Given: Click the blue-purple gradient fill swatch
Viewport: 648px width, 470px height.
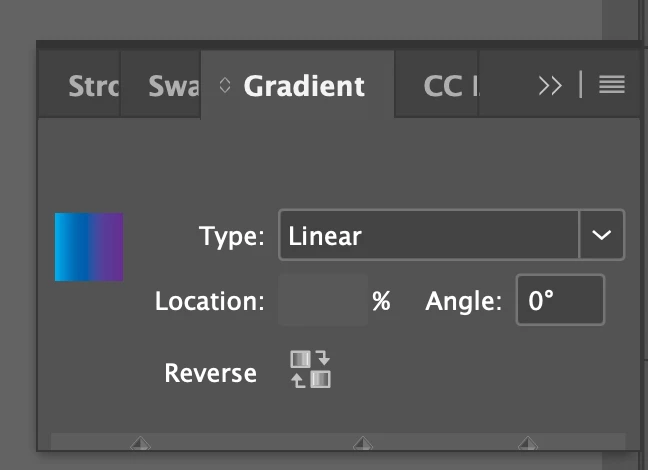Looking at the screenshot, I should [x=89, y=246].
